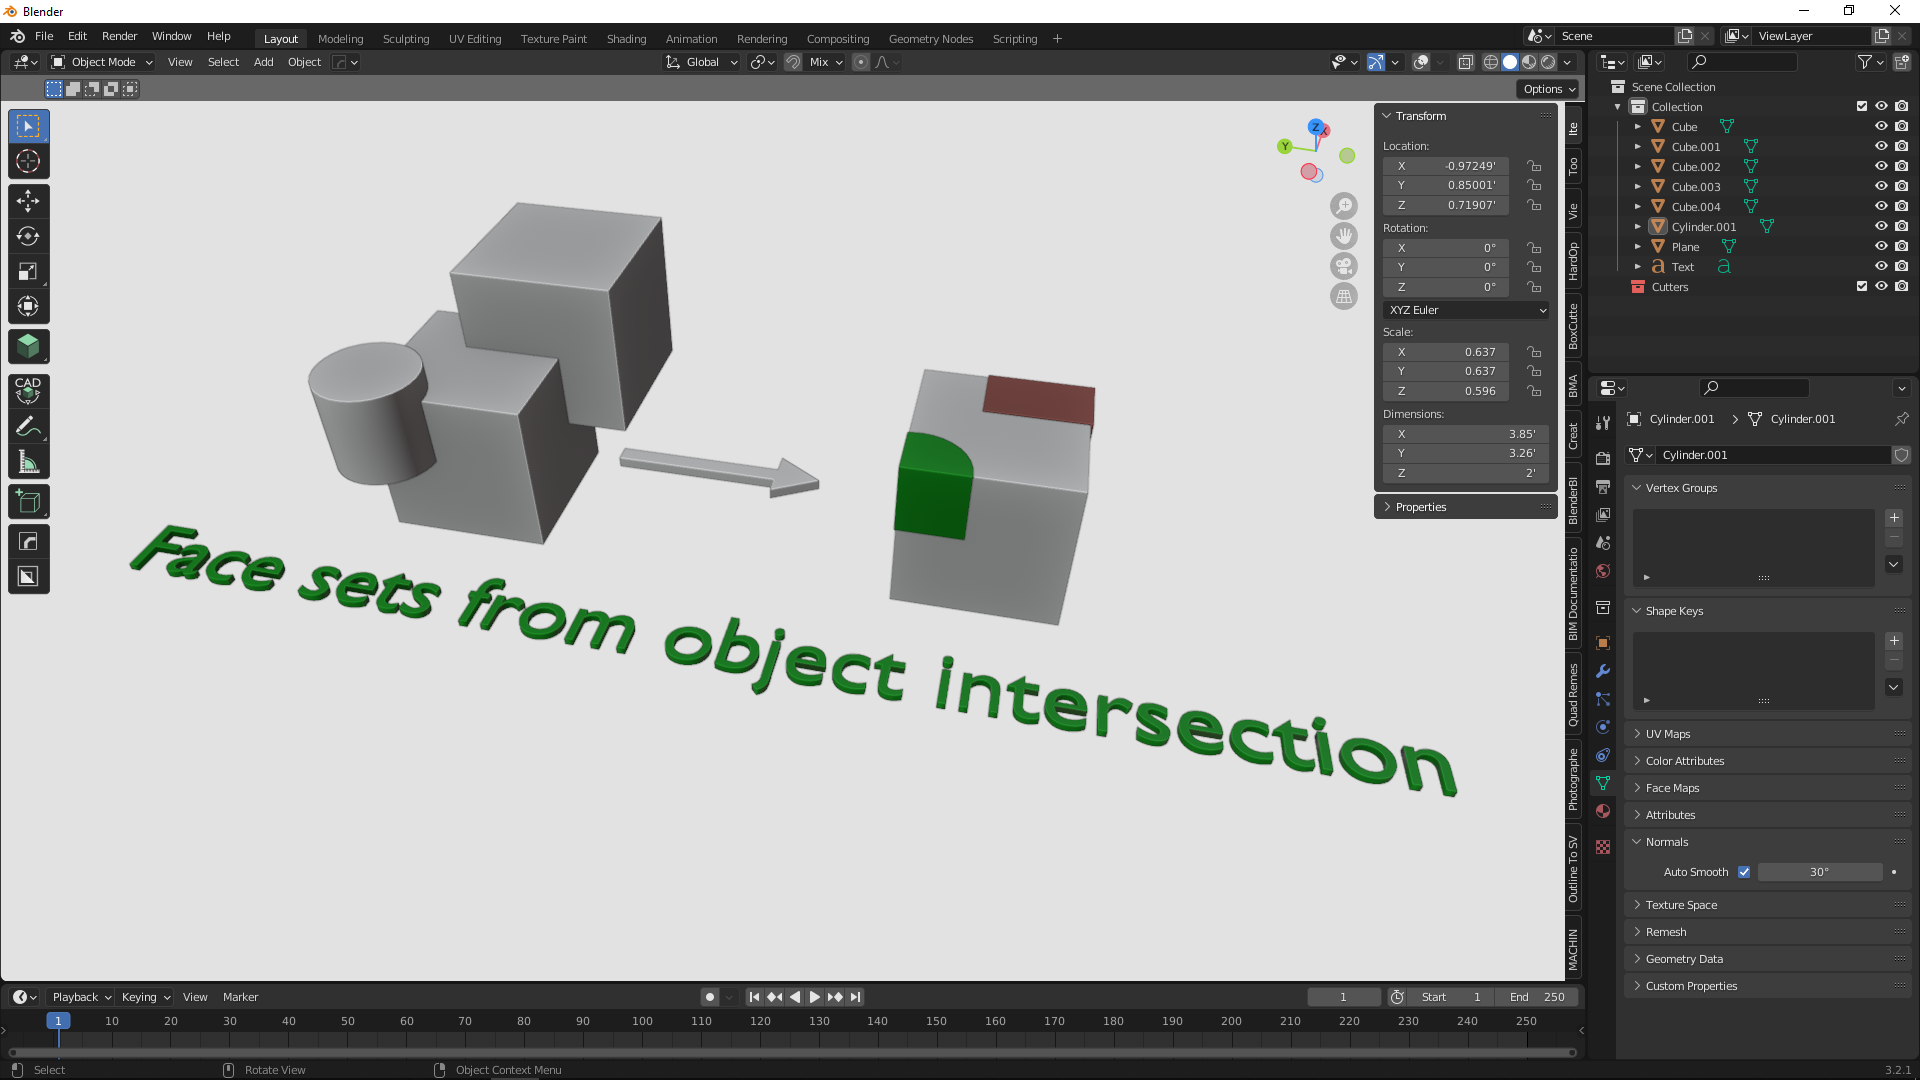Choose the Measure tool
This screenshot has height=1080, width=1920.
pyautogui.click(x=28, y=462)
